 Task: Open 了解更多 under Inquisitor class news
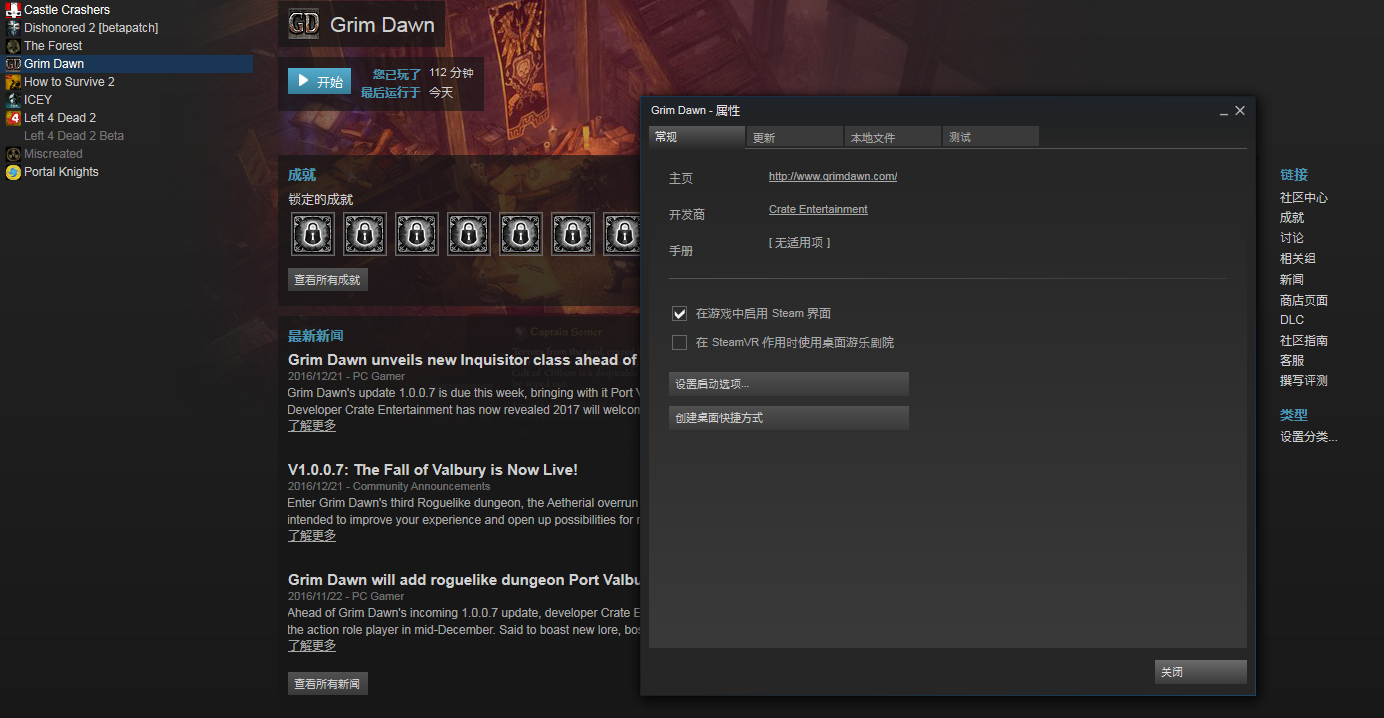[x=312, y=426]
